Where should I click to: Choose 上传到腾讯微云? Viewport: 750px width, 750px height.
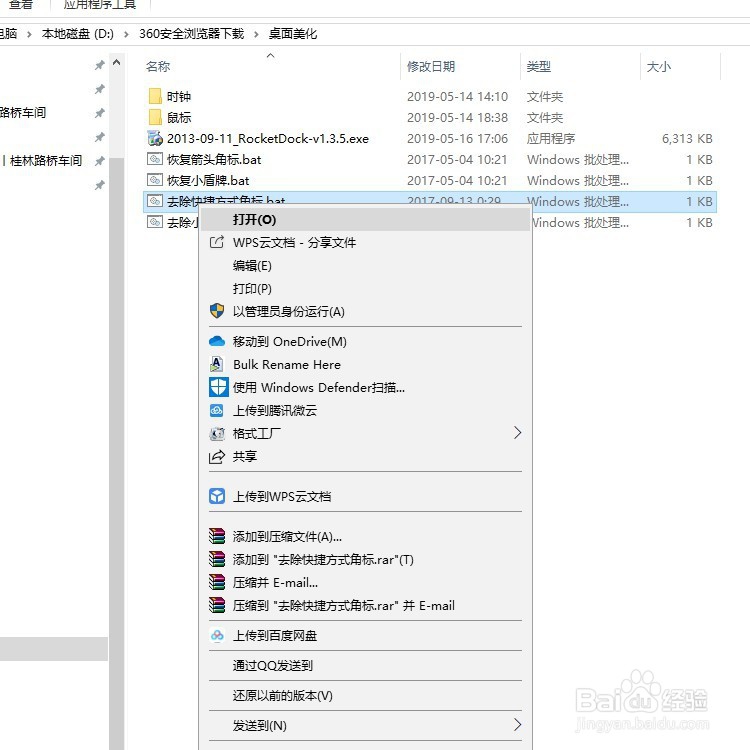pos(365,410)
